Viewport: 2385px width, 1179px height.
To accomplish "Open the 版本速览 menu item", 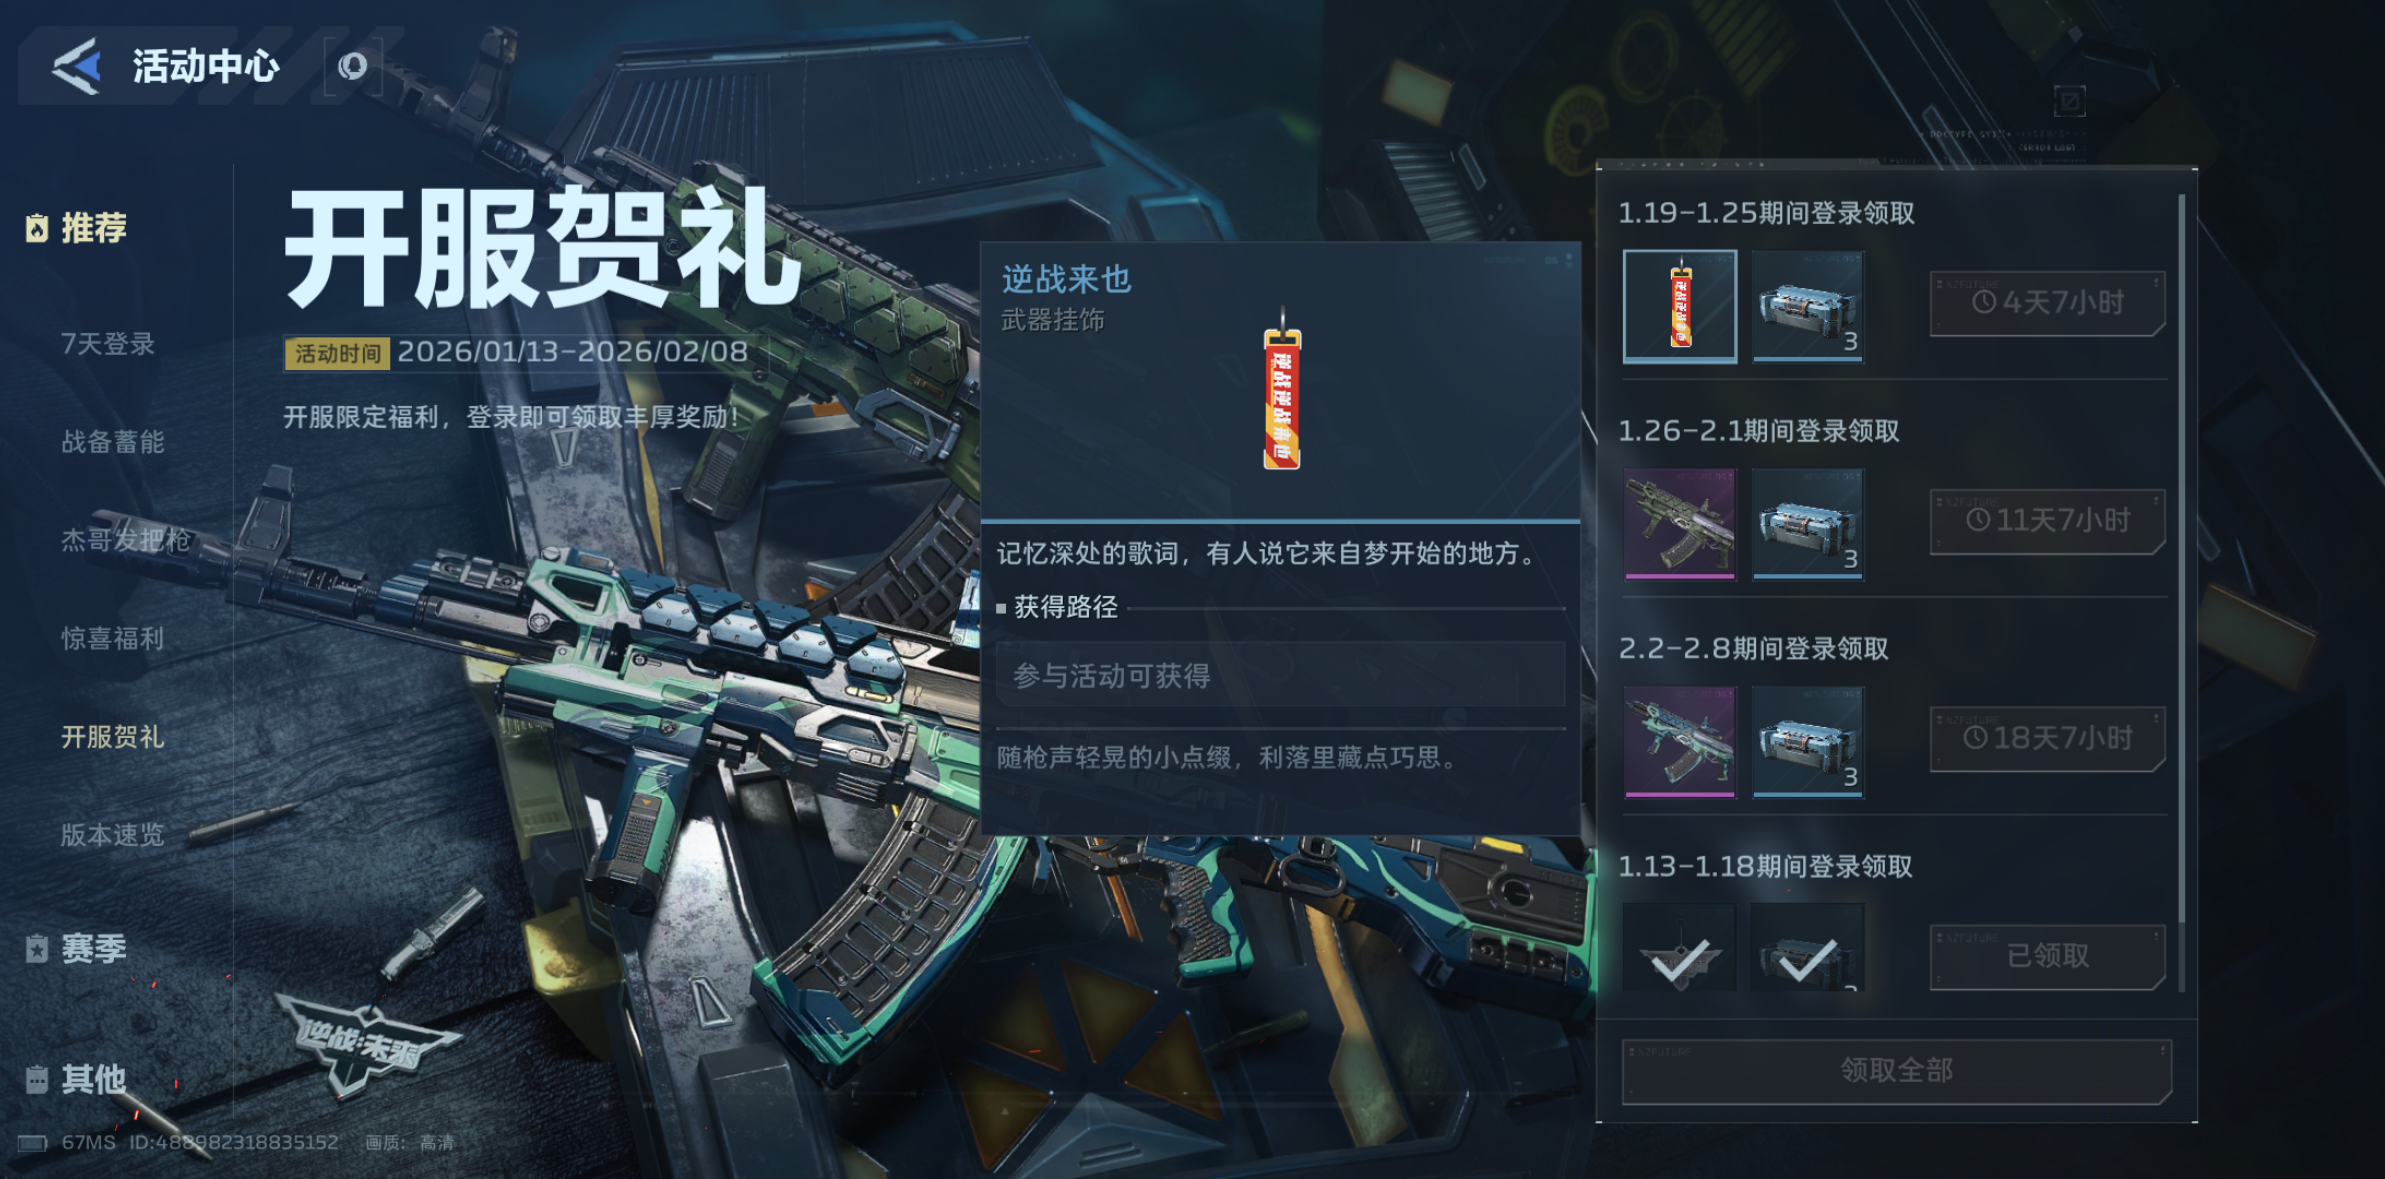I will click(x=112, y=835).
